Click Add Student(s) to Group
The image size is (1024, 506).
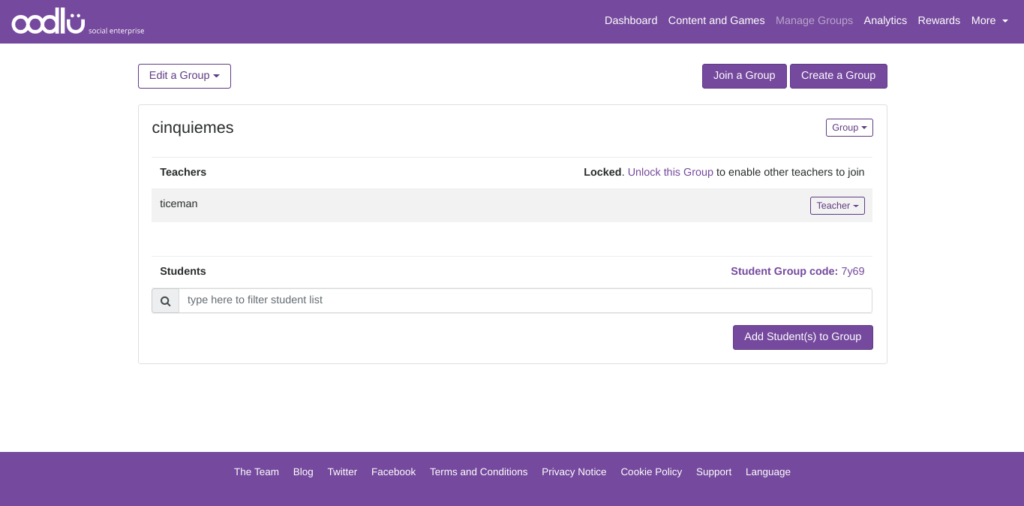(x=802, y=337)
